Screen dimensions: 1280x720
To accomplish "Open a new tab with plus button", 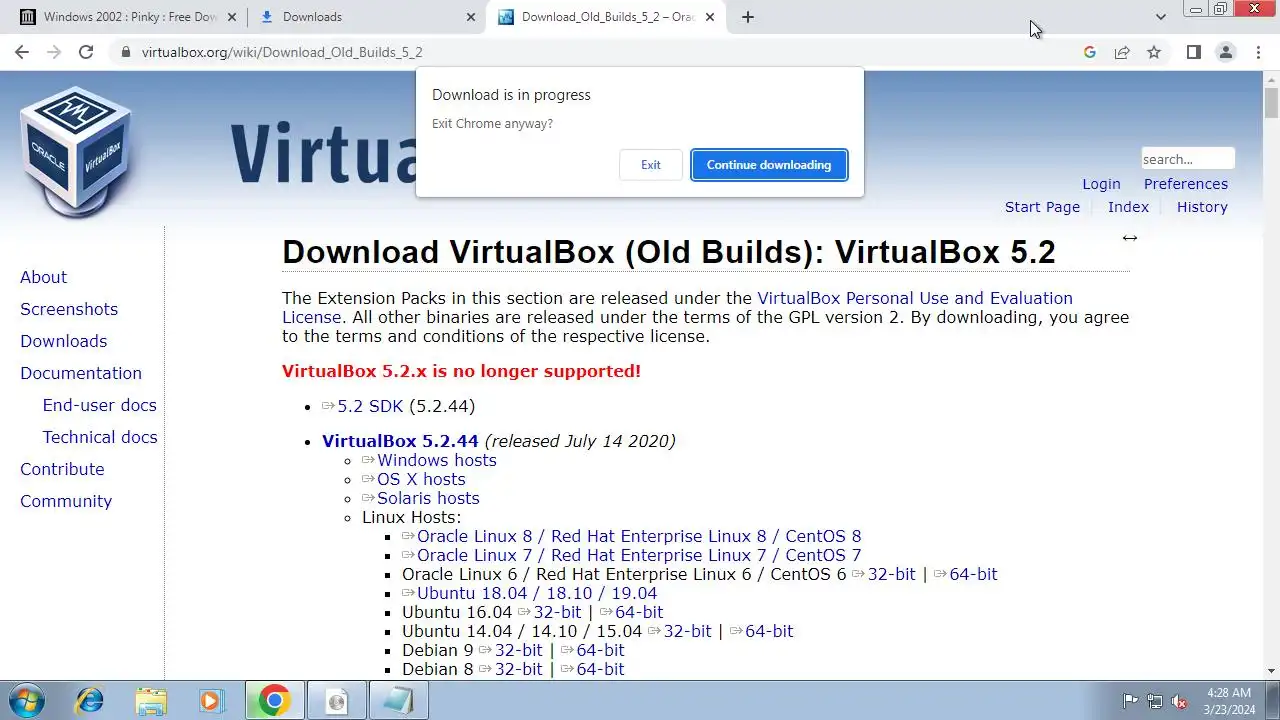I will pyautogui.click(x=748, y=17).
